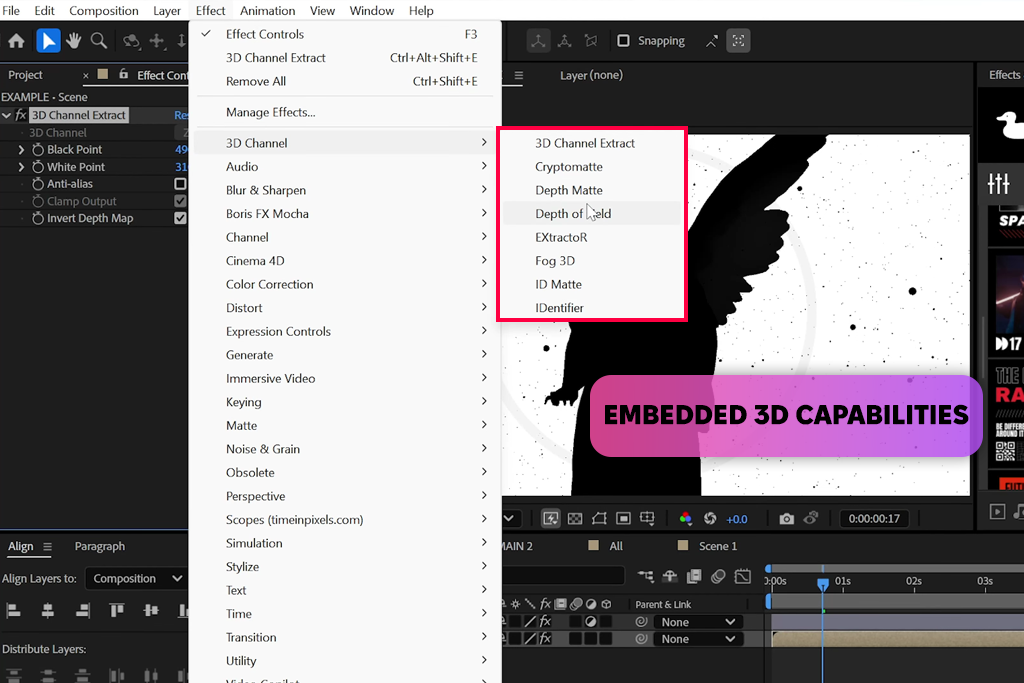Click the Snapping options expand icon
Image resolution: width=1024 pixels, height=683 pixels.
(x=711, y=41)
